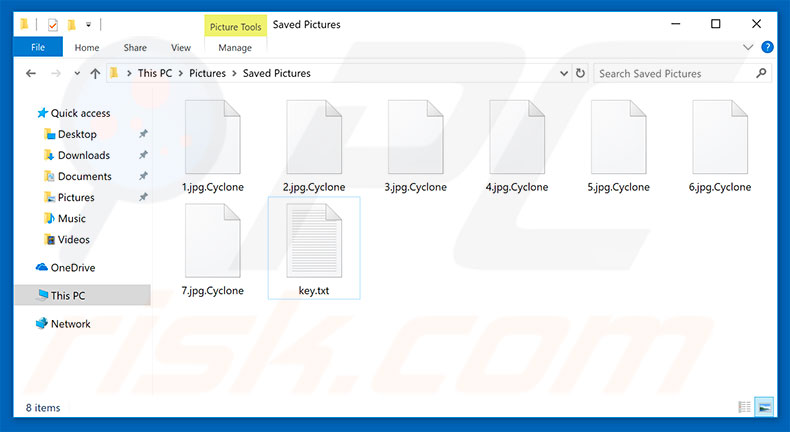Click the Picture Tools contextual tab
This screenshot has height=432, width=790.
coord(235,27)
